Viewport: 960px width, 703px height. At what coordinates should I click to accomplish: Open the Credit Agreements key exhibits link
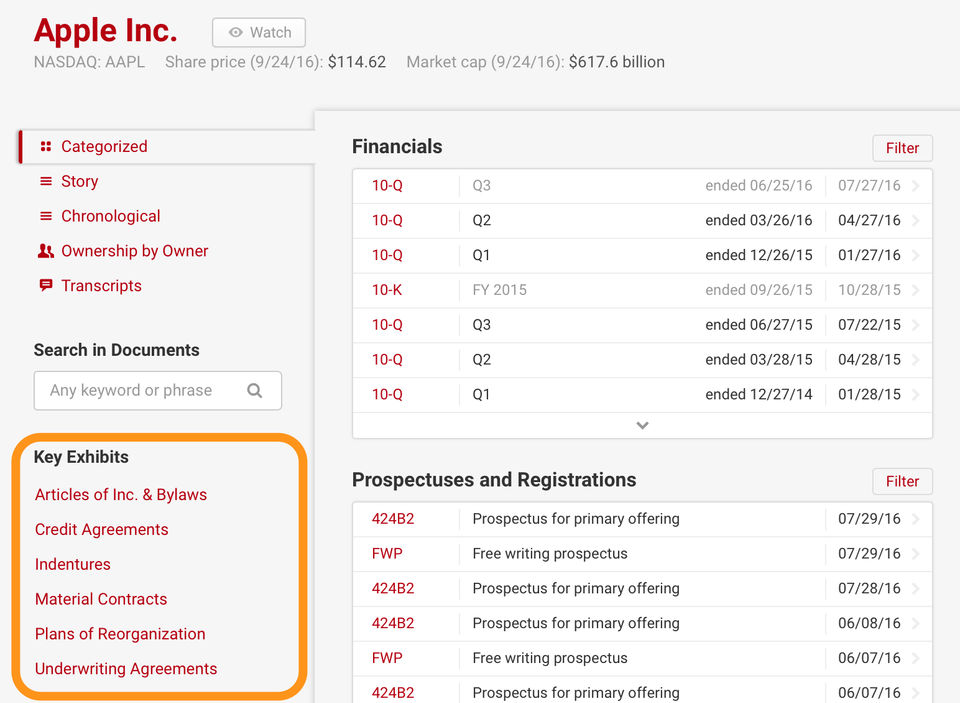point(101,529)
